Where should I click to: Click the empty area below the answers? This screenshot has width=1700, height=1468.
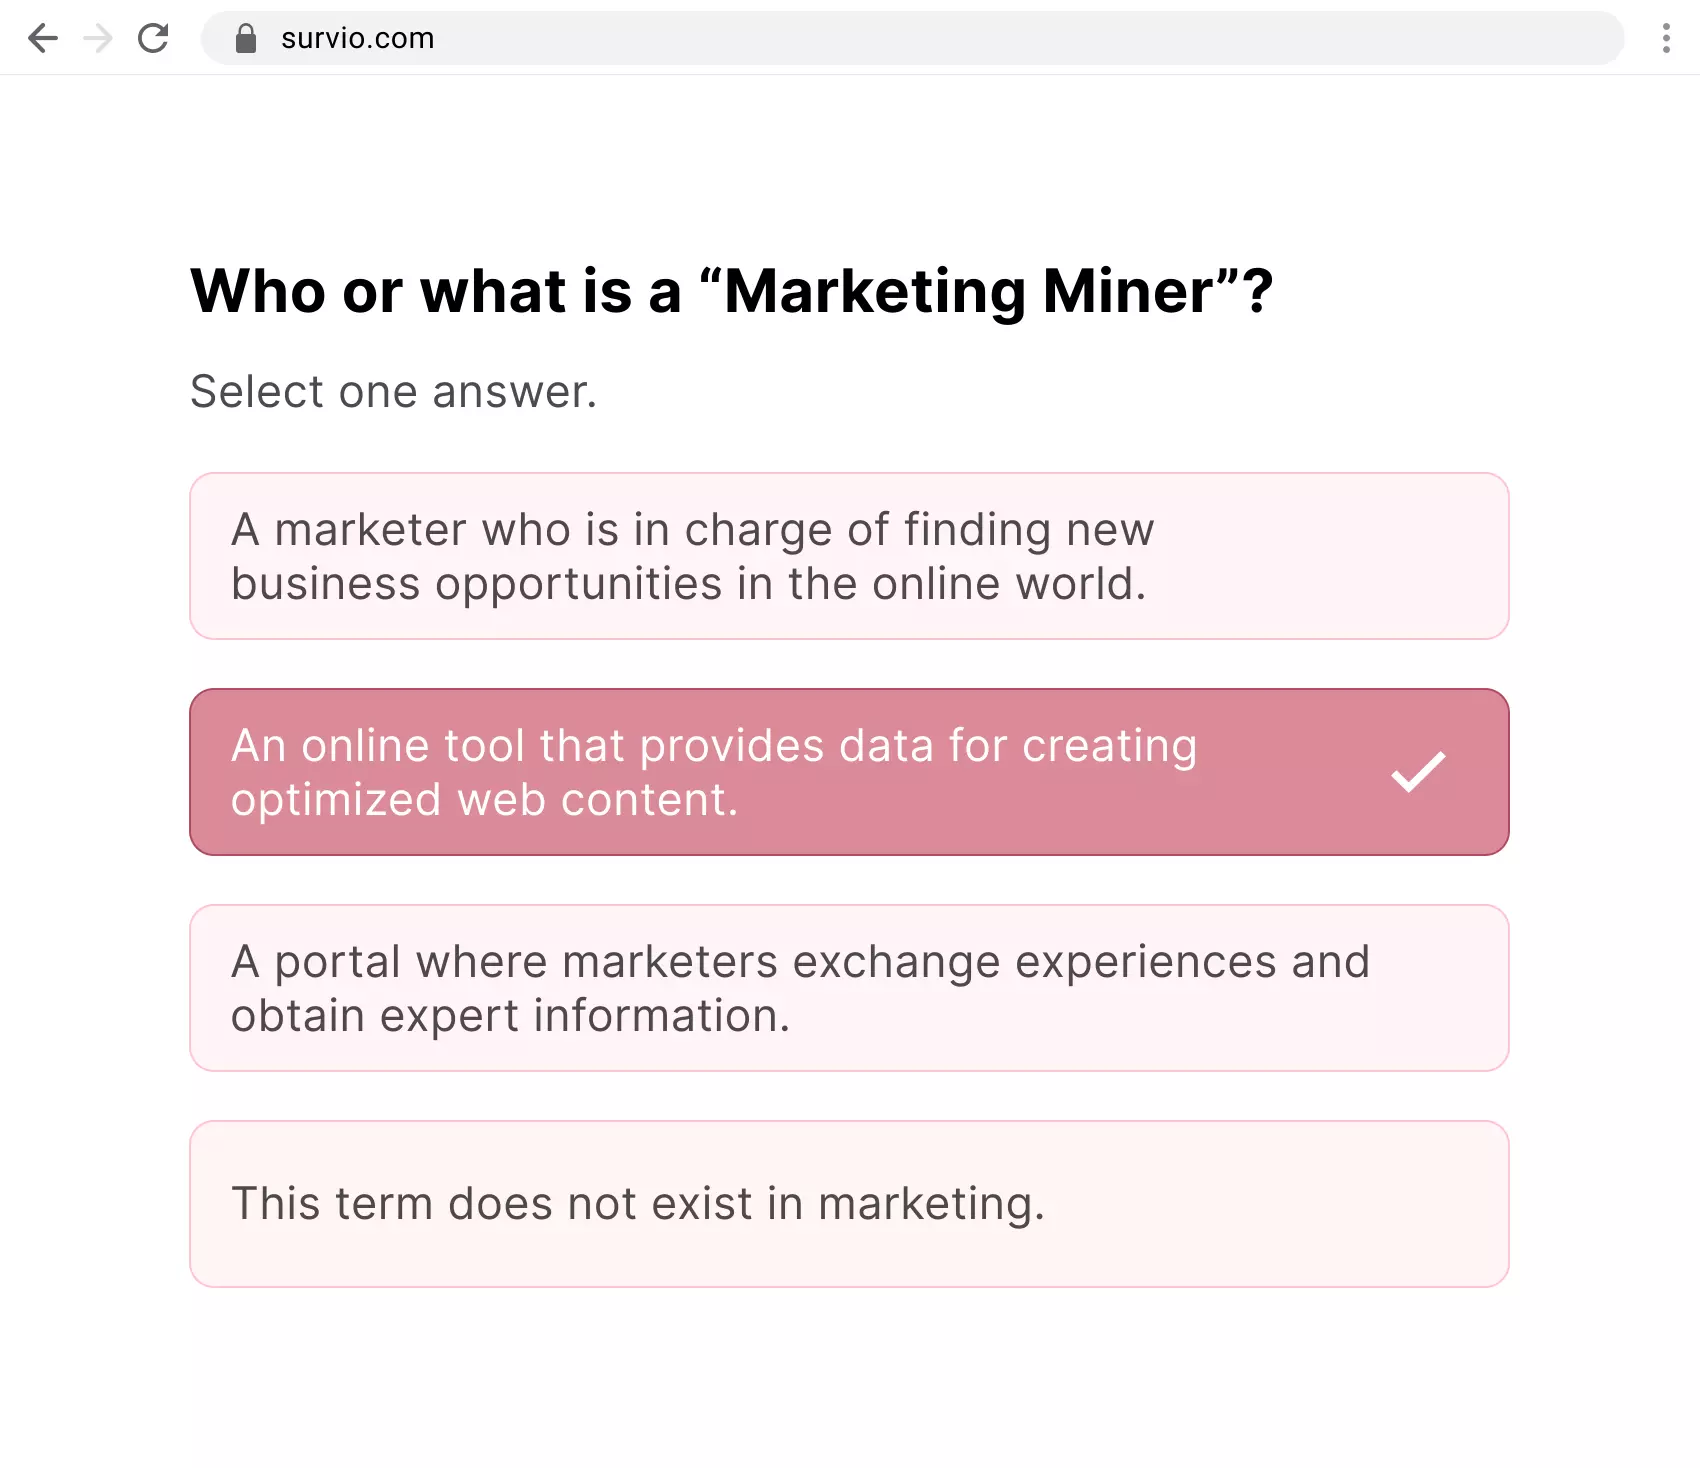(848, 1390)
